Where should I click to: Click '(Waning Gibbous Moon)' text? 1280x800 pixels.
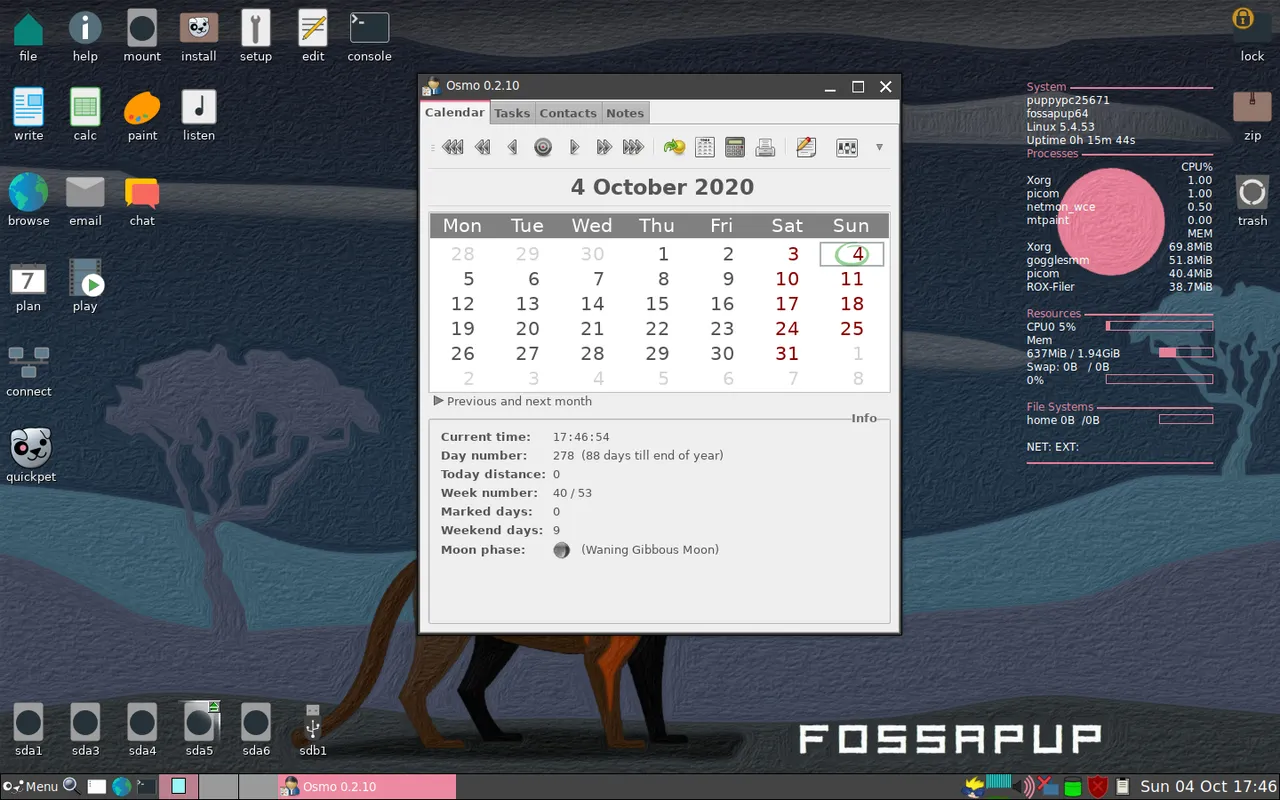[650, 550]
